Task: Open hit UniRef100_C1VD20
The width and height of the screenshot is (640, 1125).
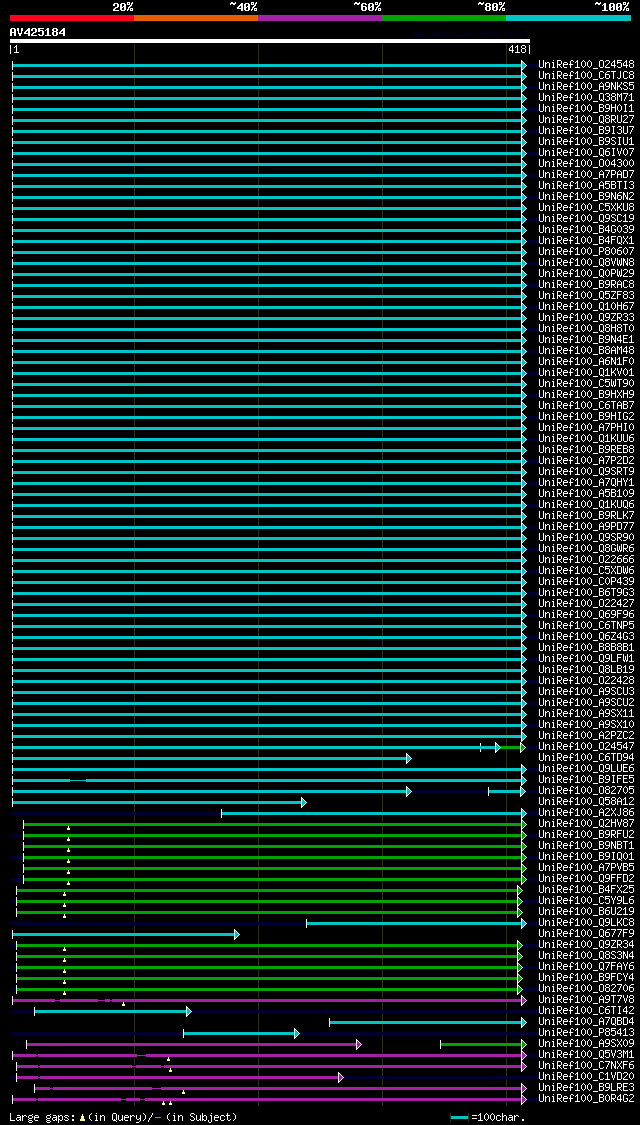Action: click(x=586, y=1076)
